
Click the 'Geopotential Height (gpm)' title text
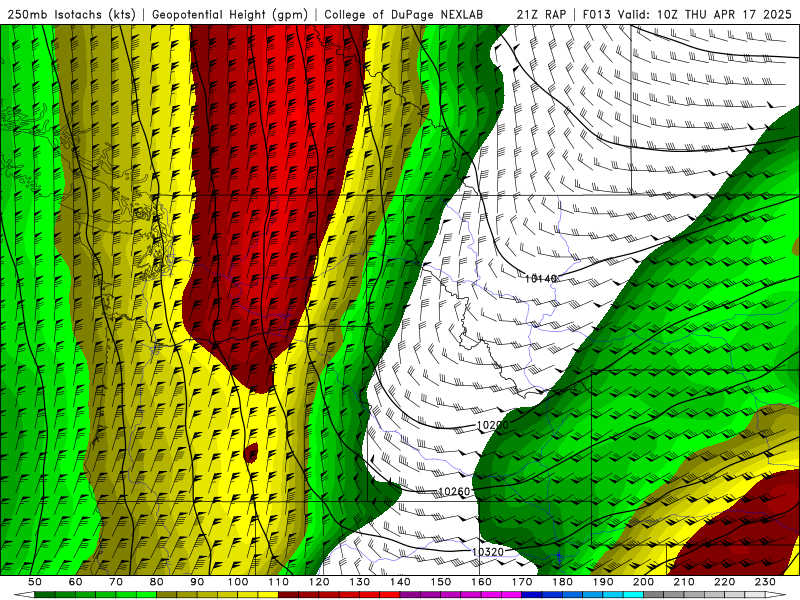(x=230, y=15)
